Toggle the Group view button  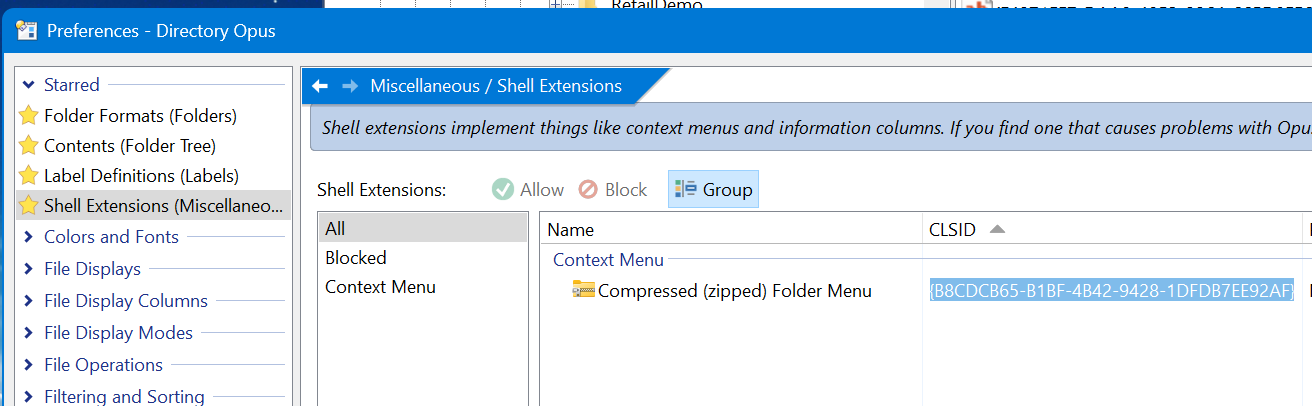[713, 190]
